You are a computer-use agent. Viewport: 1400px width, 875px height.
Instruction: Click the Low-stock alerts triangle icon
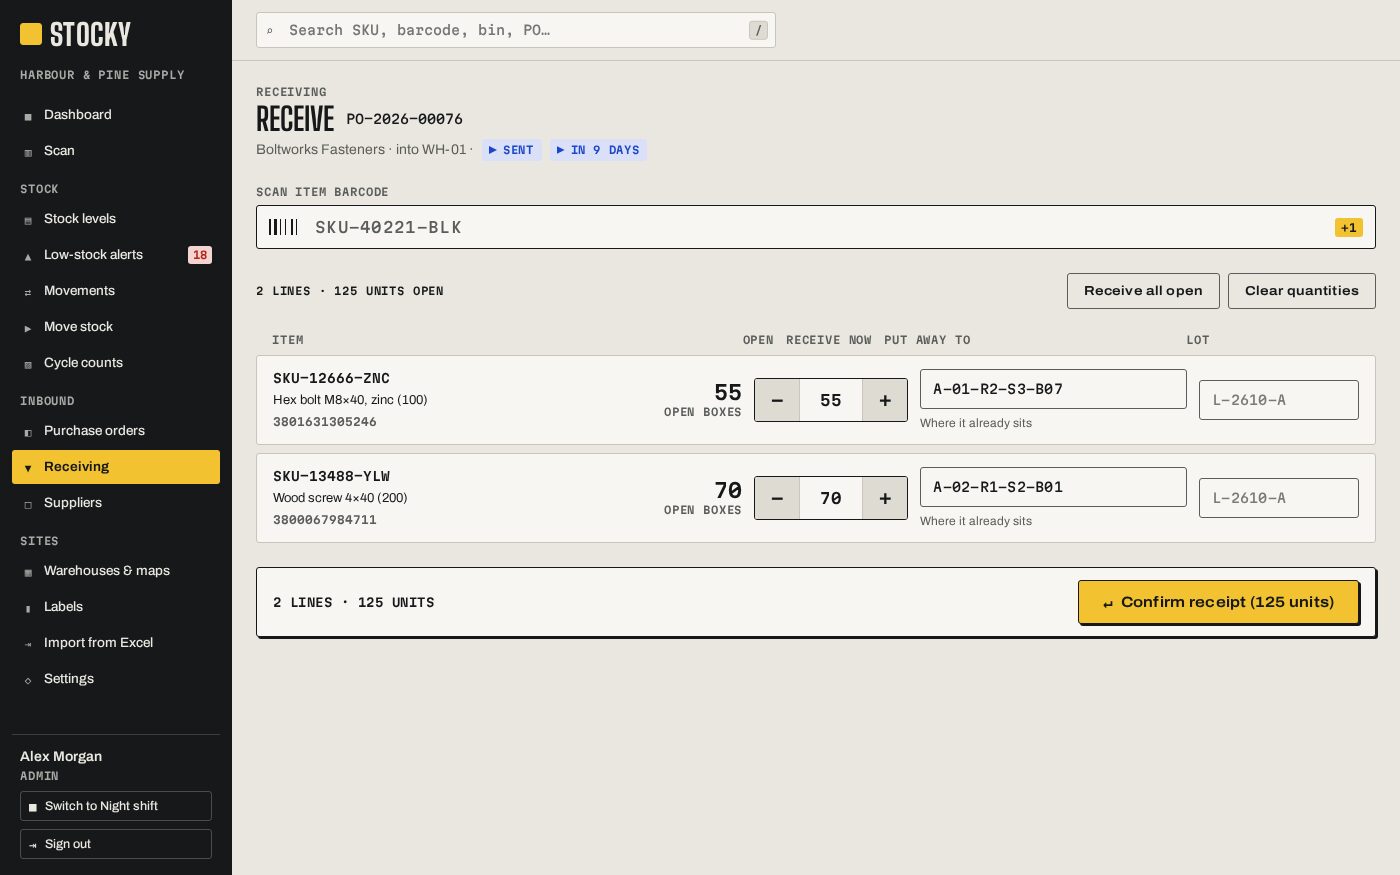(28, 256)
